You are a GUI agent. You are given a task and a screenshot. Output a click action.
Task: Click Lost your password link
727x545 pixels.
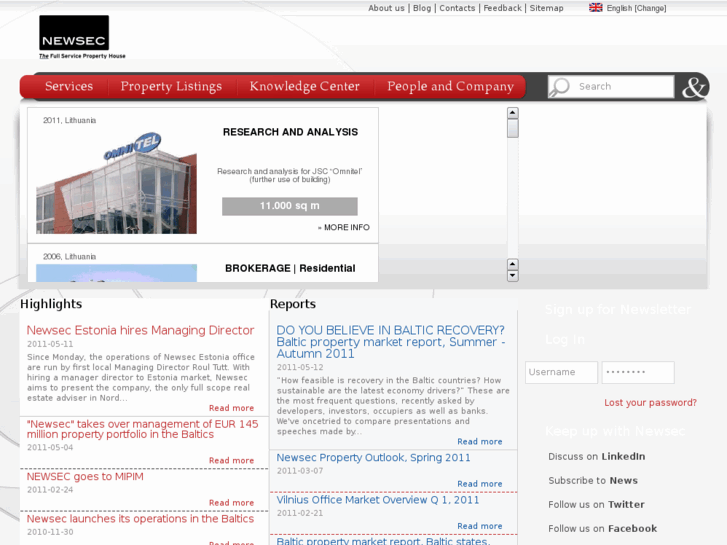(x=650, y=403)
